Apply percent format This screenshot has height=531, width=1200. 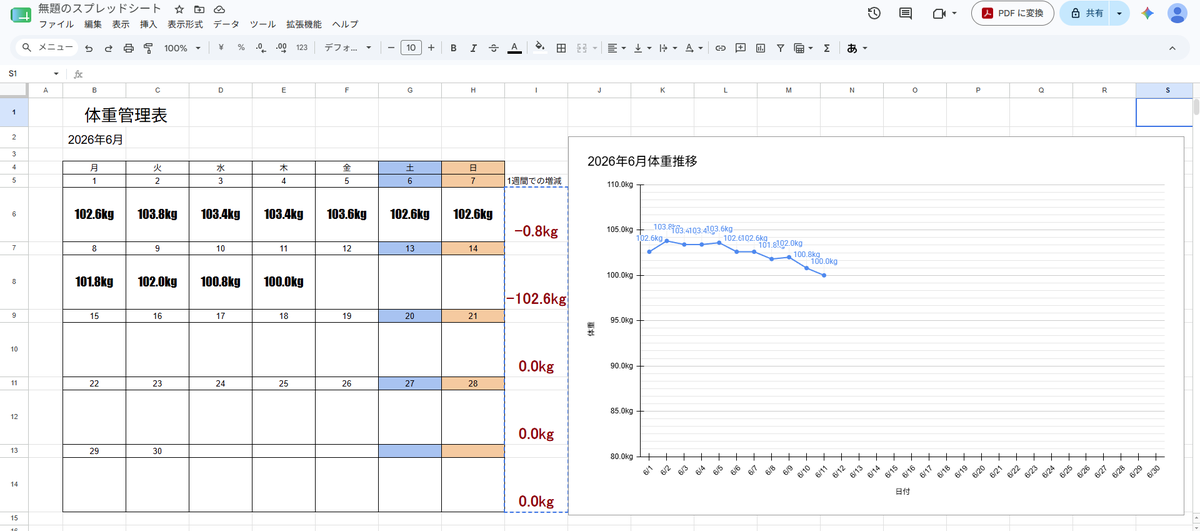tap(241, 47)
